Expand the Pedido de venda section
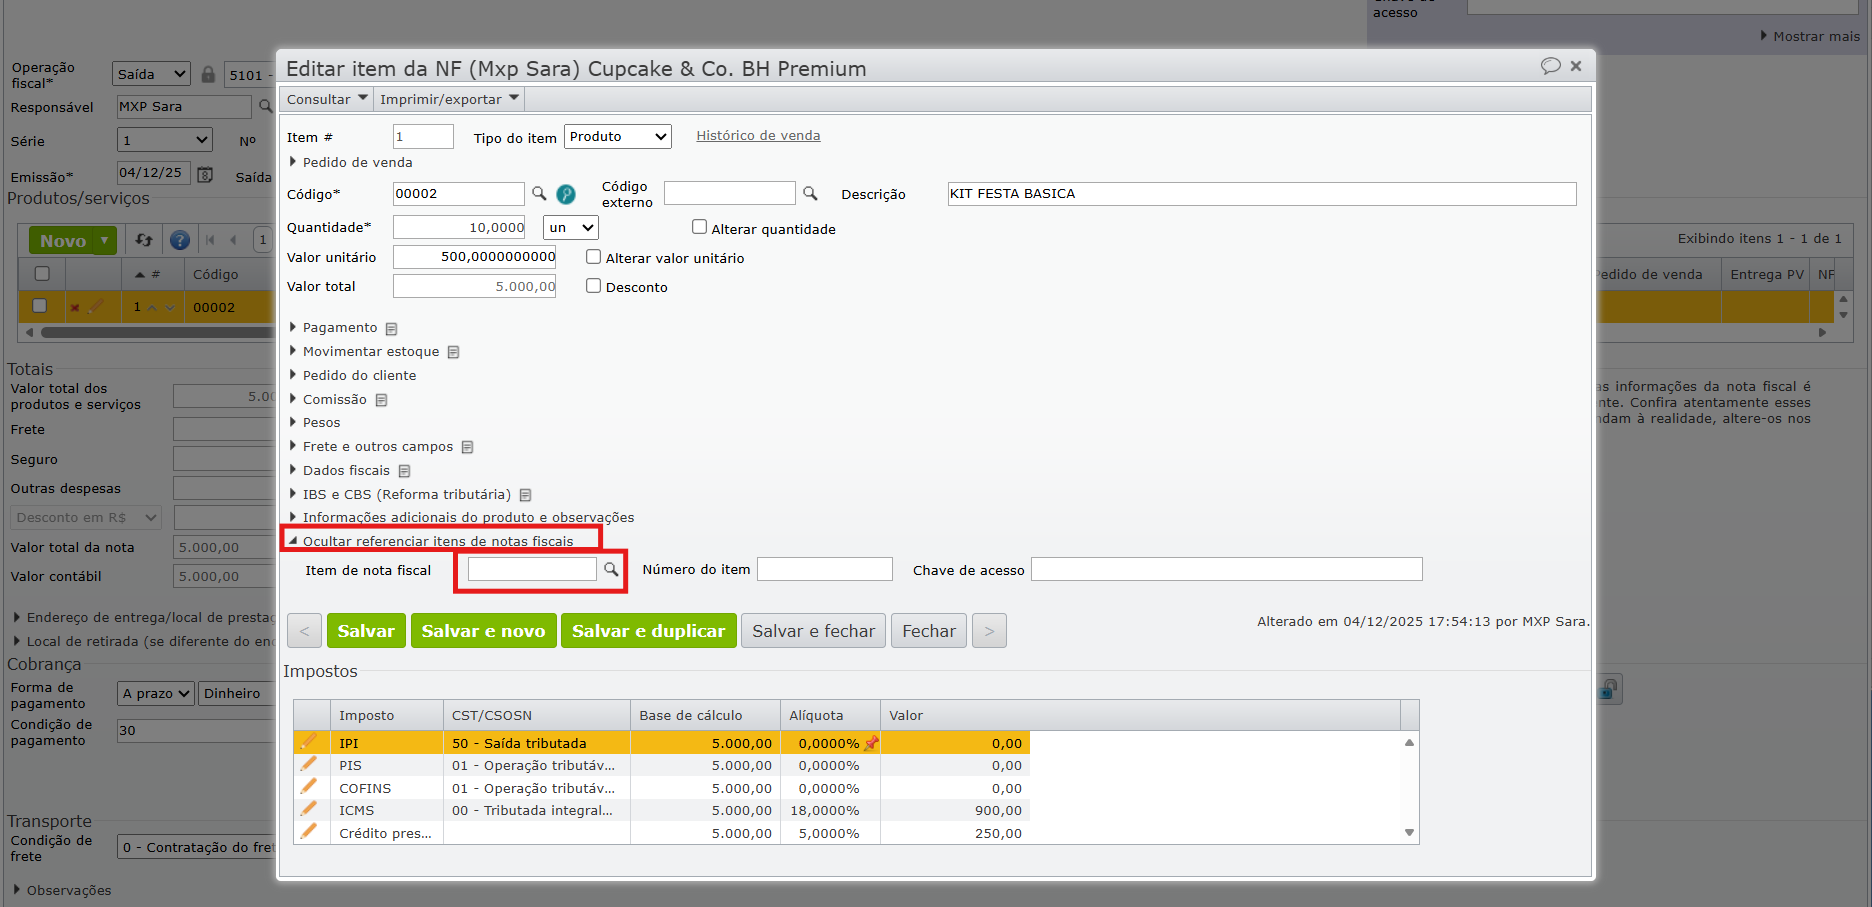This screenshot has height=907, width=1872. click(350, 162)
